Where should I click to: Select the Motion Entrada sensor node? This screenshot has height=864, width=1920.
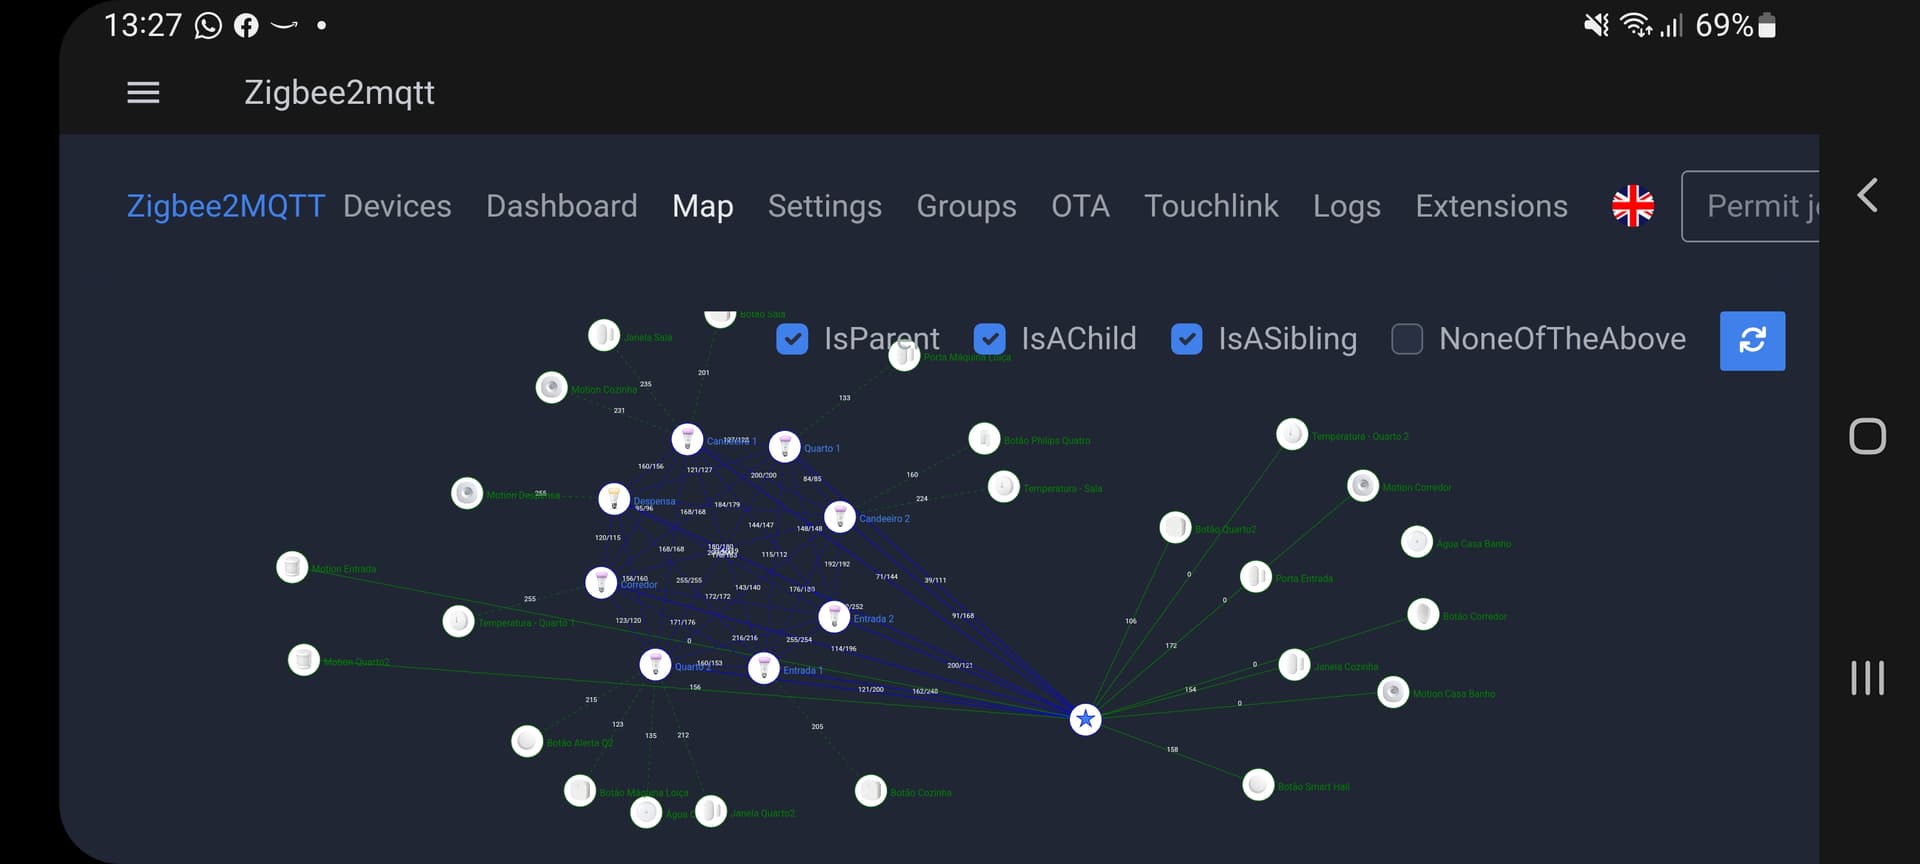click(x=292, y=567)
